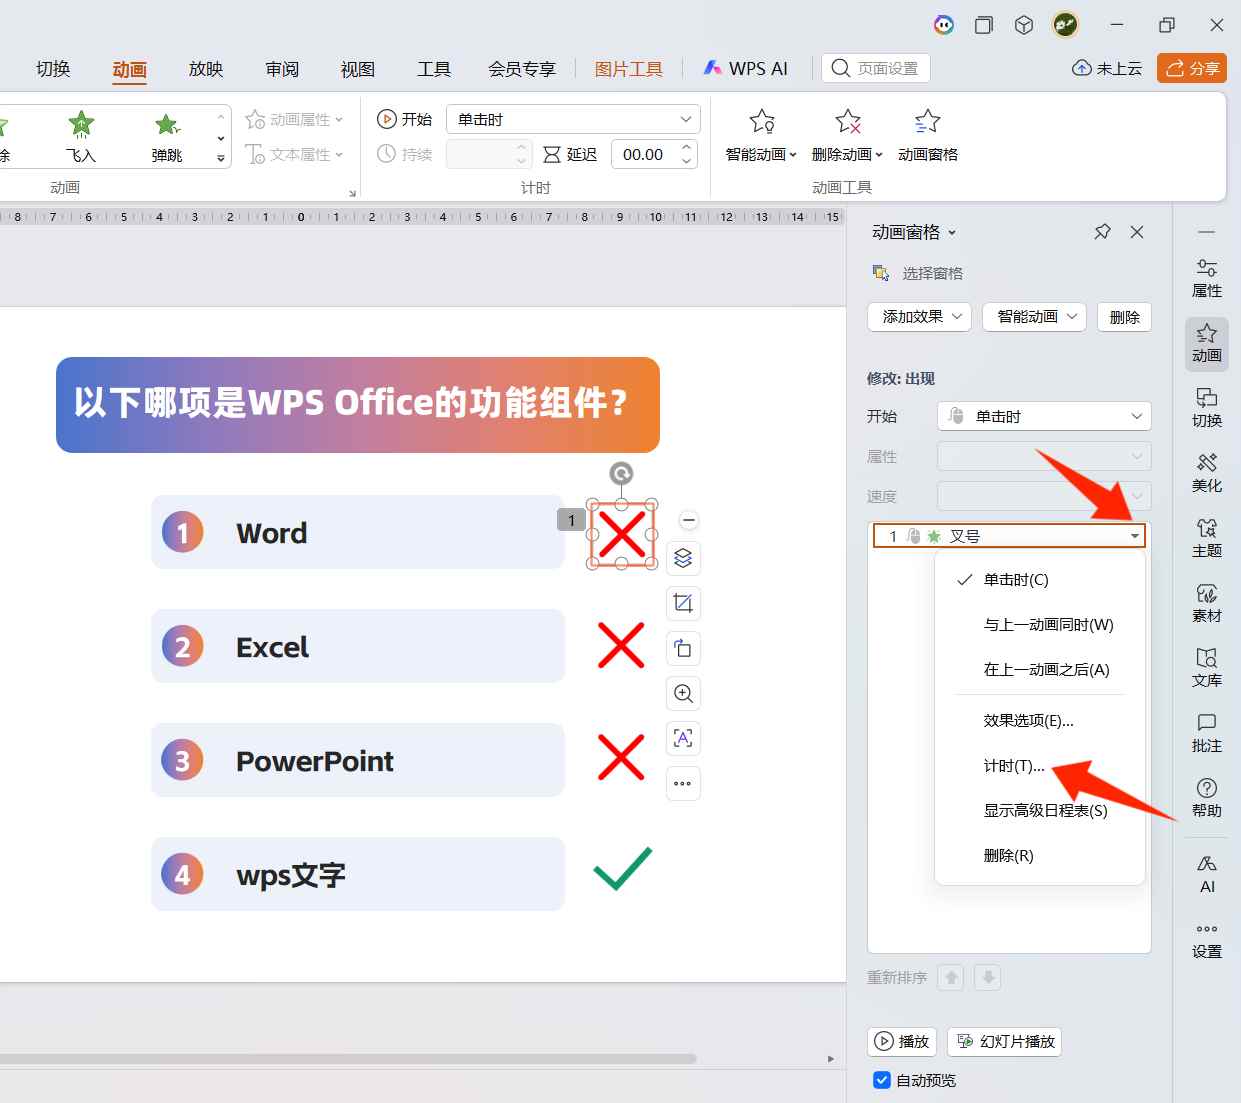The image size is (1241, 1103).
Task: Switch to the 切换 transitions tab
Action: point(53,69)
